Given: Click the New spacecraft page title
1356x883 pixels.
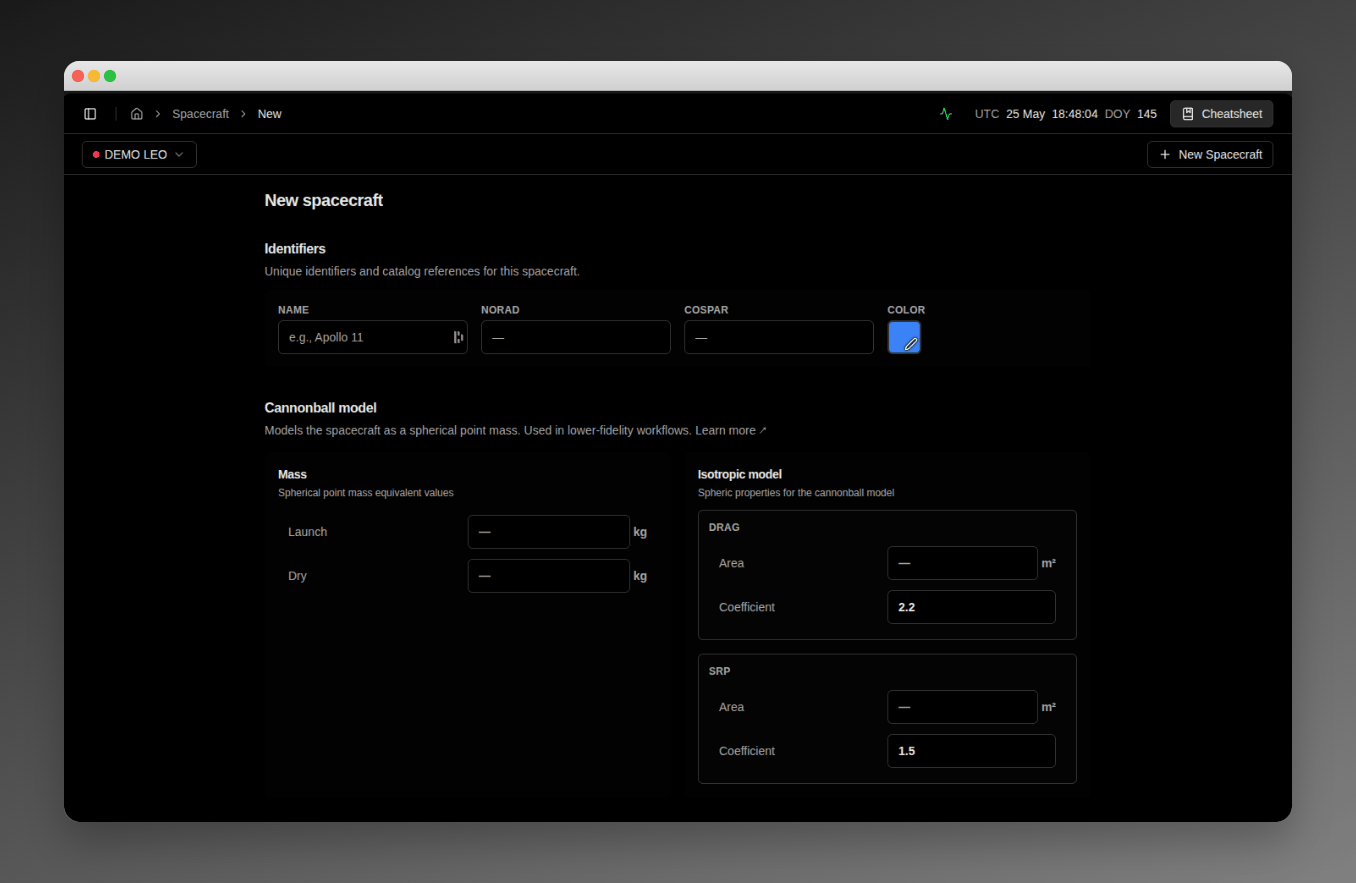Looking at the screenshot, I should 324,200.
